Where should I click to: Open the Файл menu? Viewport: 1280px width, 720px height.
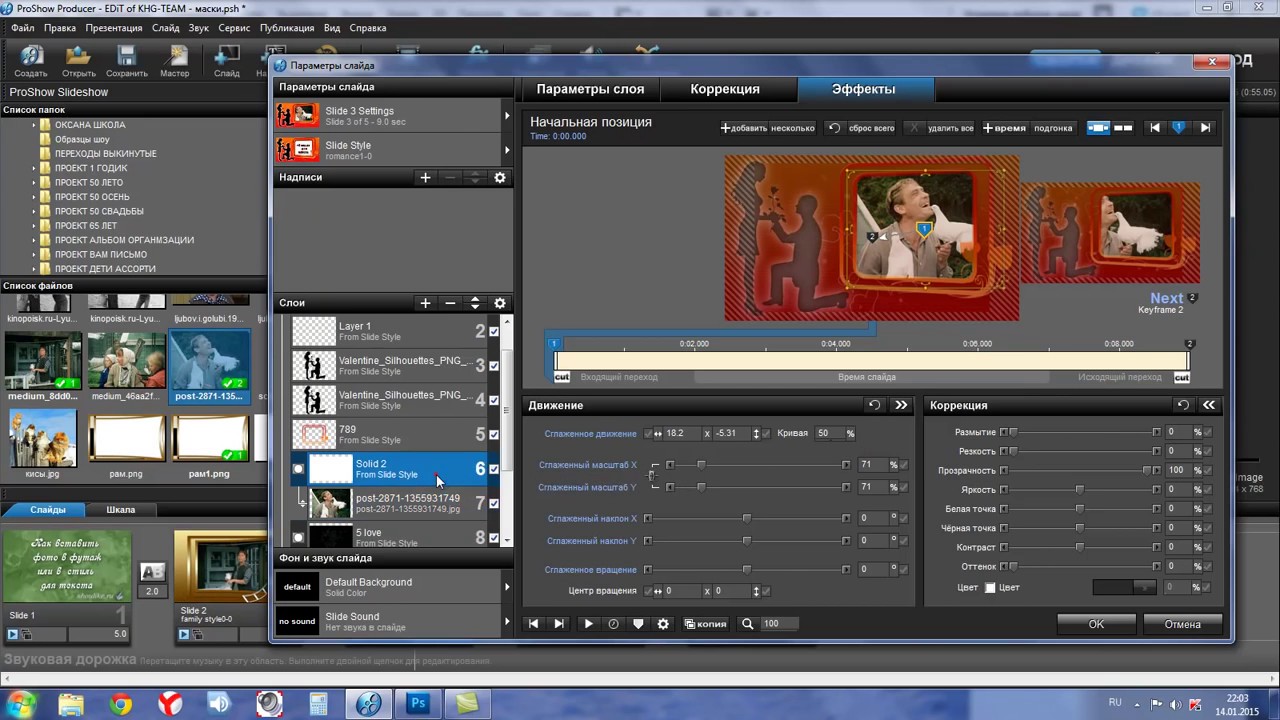pos(22,28)
